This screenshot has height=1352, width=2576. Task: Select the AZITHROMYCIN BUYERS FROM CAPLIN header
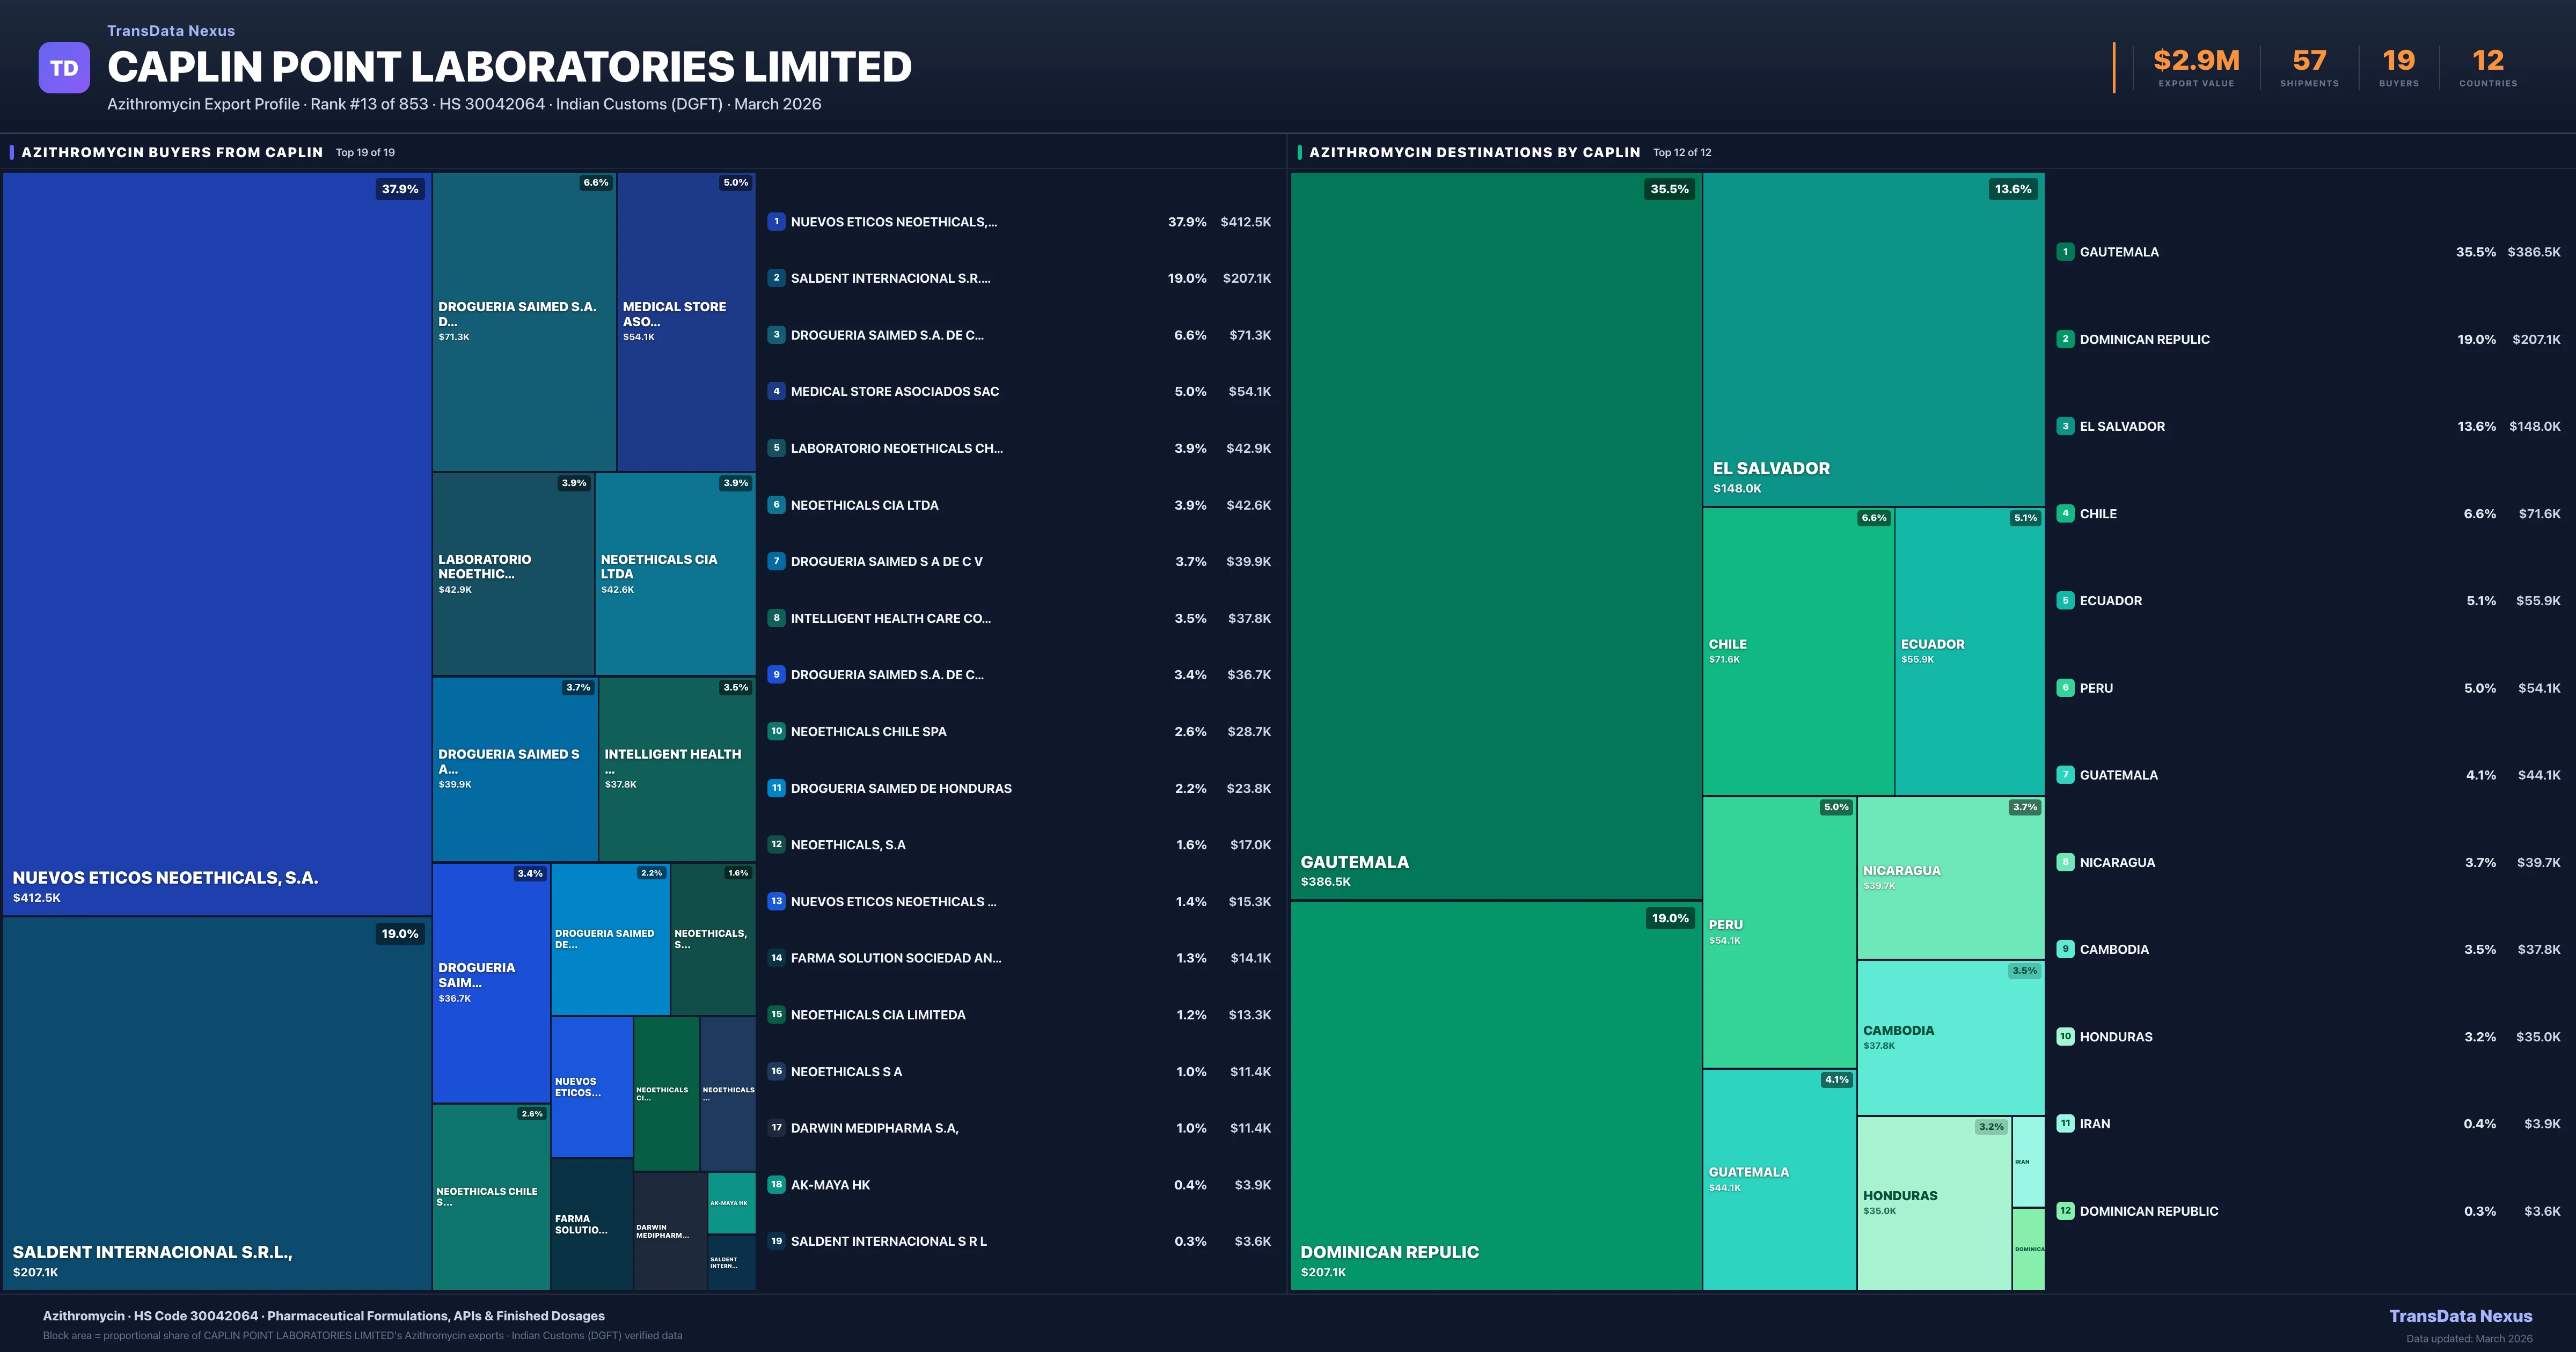pyautogui.click(x=172, y=152)
